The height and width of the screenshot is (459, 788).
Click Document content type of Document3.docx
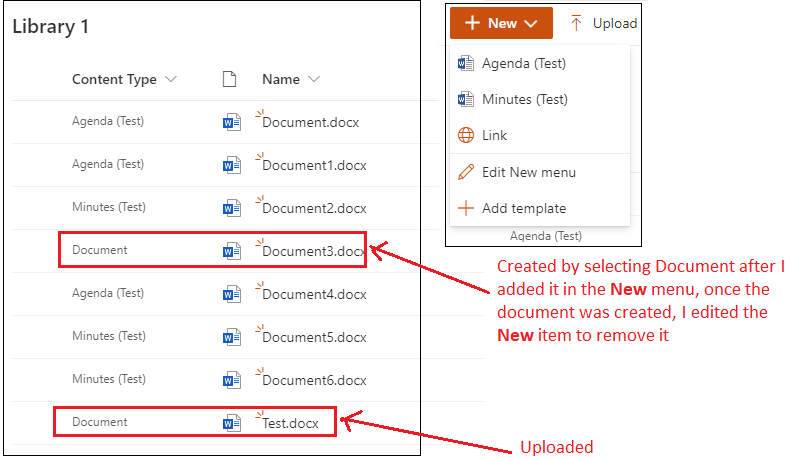[x=100, y=250]
